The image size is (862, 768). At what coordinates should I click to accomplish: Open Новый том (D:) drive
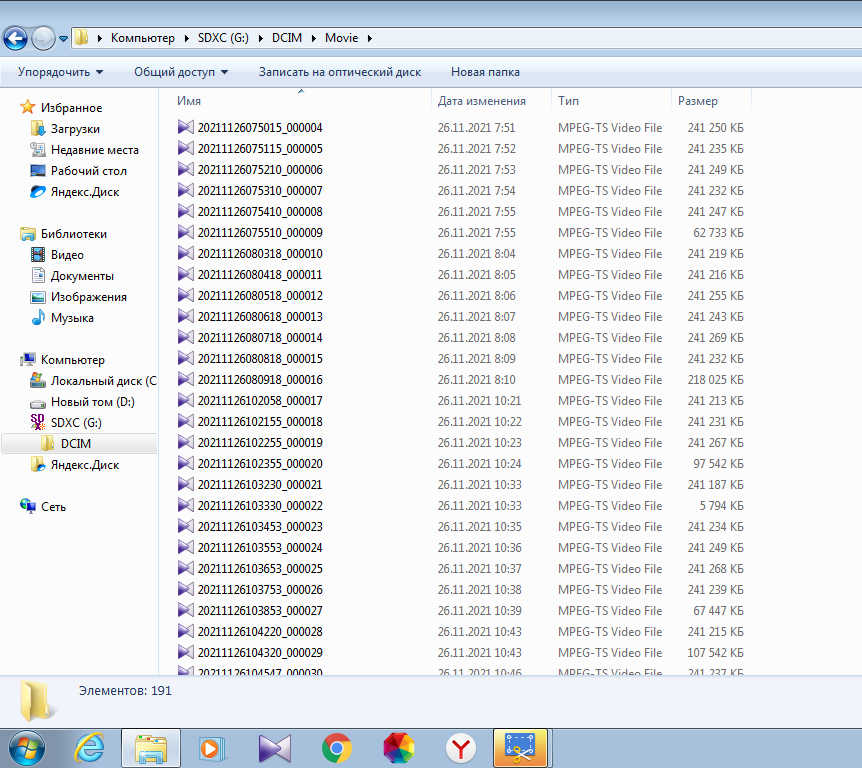(x=92, y=402)
